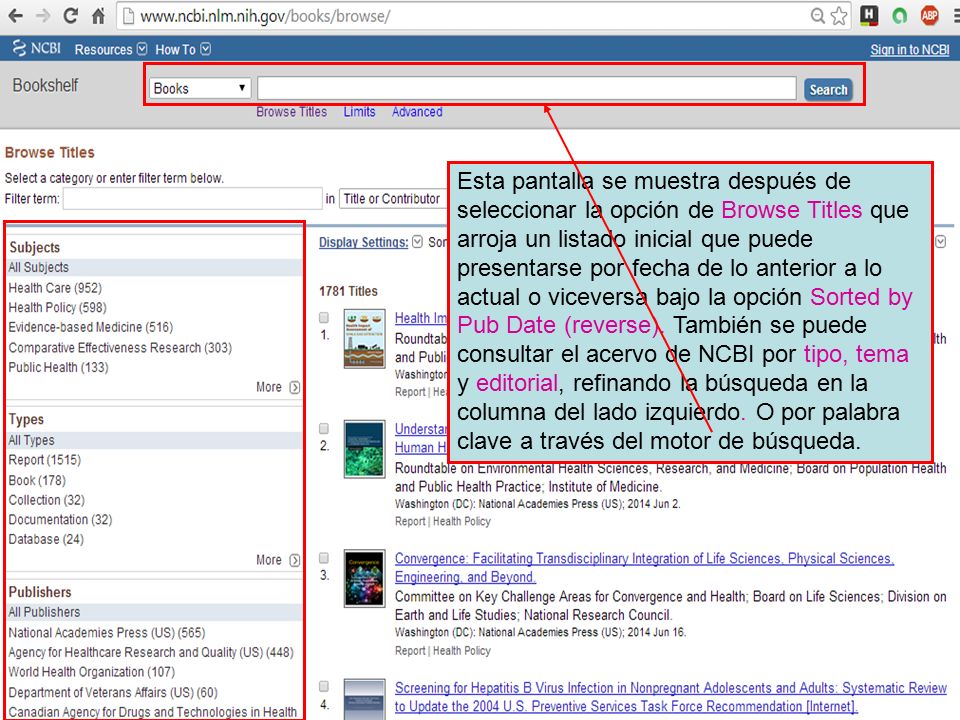The image size is (960, 720).
Task: Check the box for title 3
Action: point(324,558)
